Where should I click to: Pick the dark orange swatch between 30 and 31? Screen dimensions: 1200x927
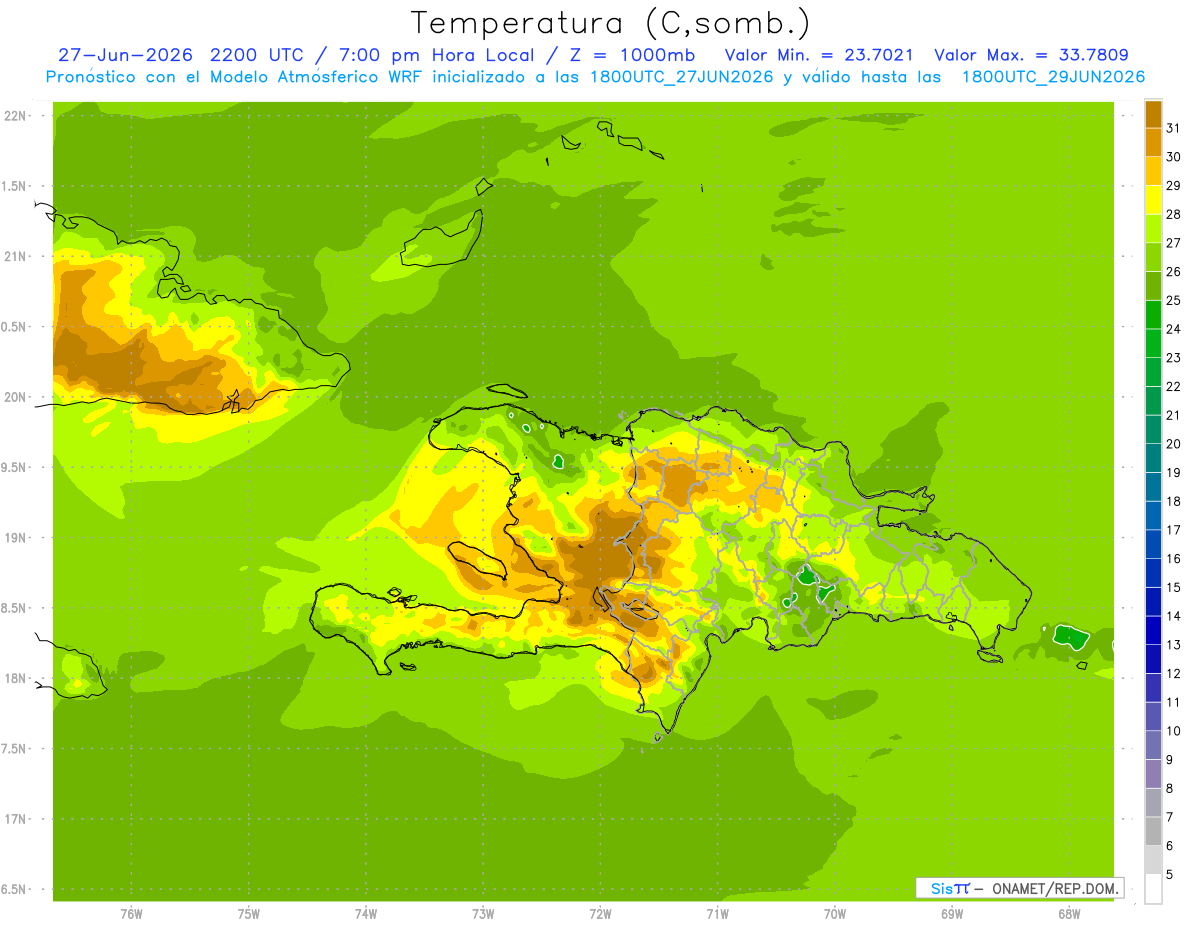[x=1153, y=143]
